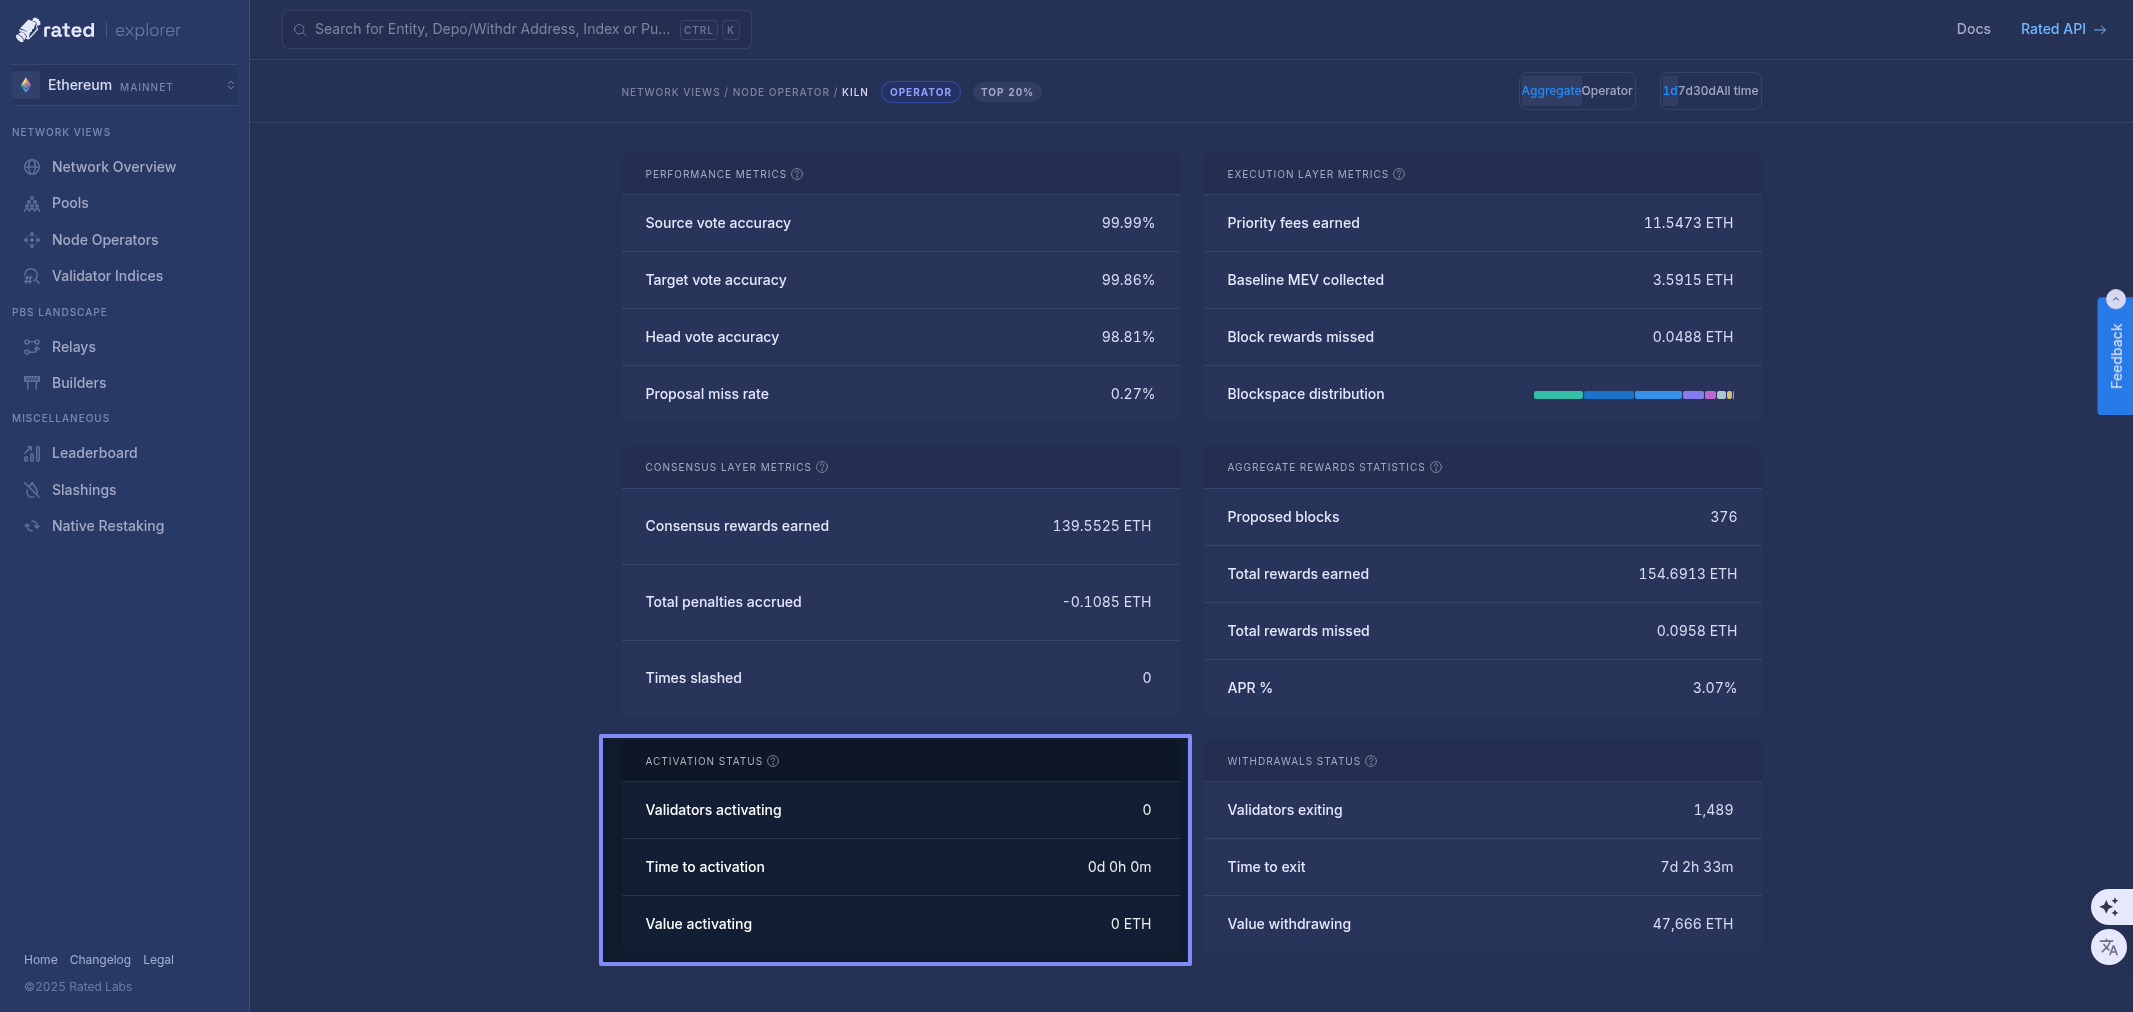
Task: Collapse the Feedback tab arrow
Action: click(2115, 299)
